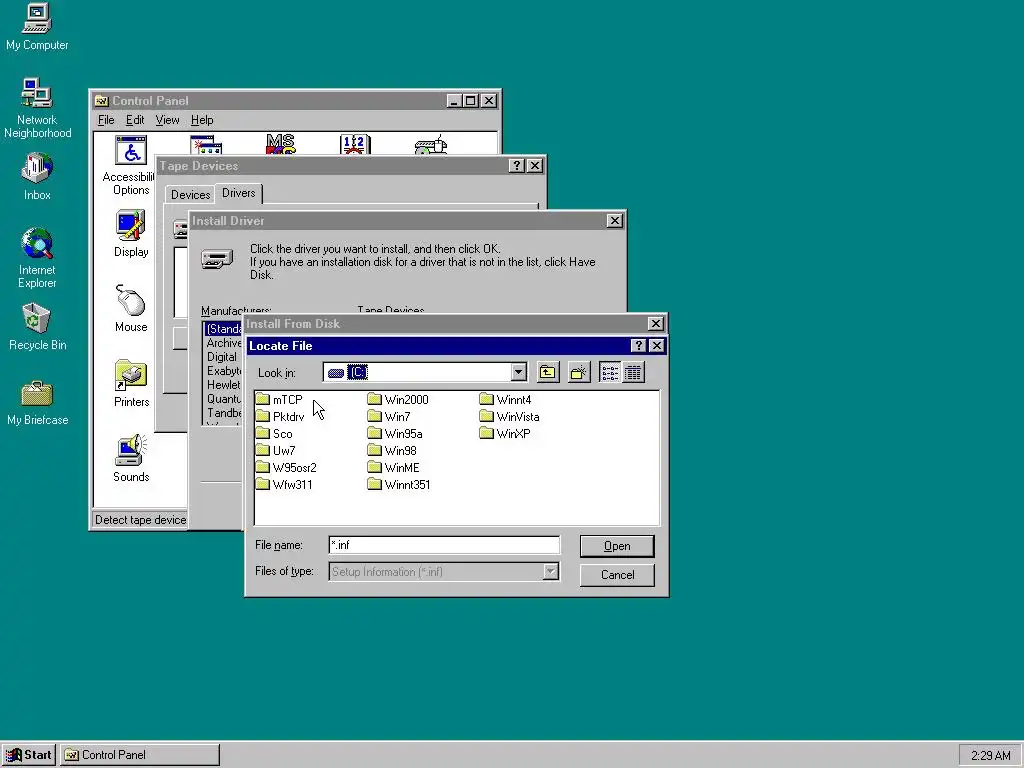Click the help question mark in Locate File

(639, 346)
